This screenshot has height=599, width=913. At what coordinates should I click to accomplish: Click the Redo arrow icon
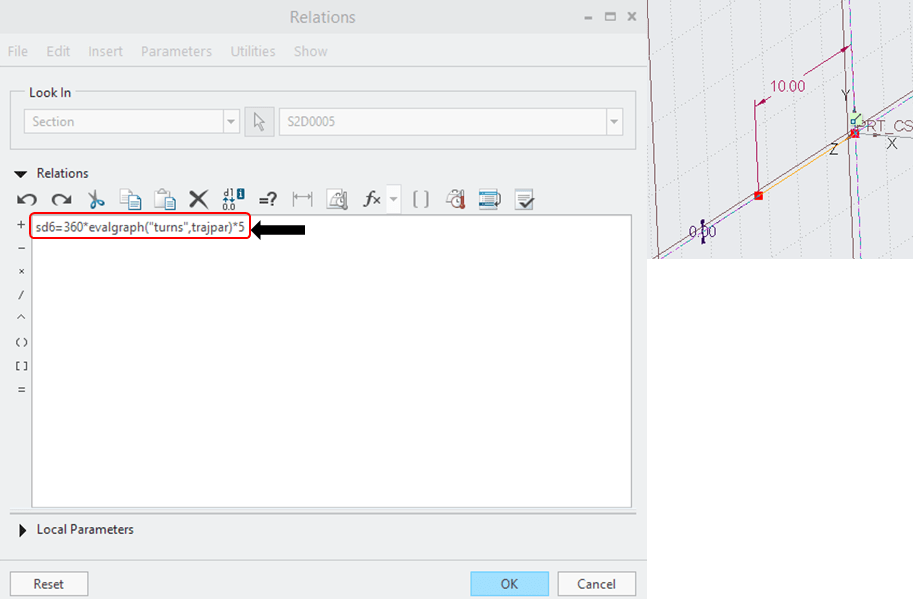point(61,199)
